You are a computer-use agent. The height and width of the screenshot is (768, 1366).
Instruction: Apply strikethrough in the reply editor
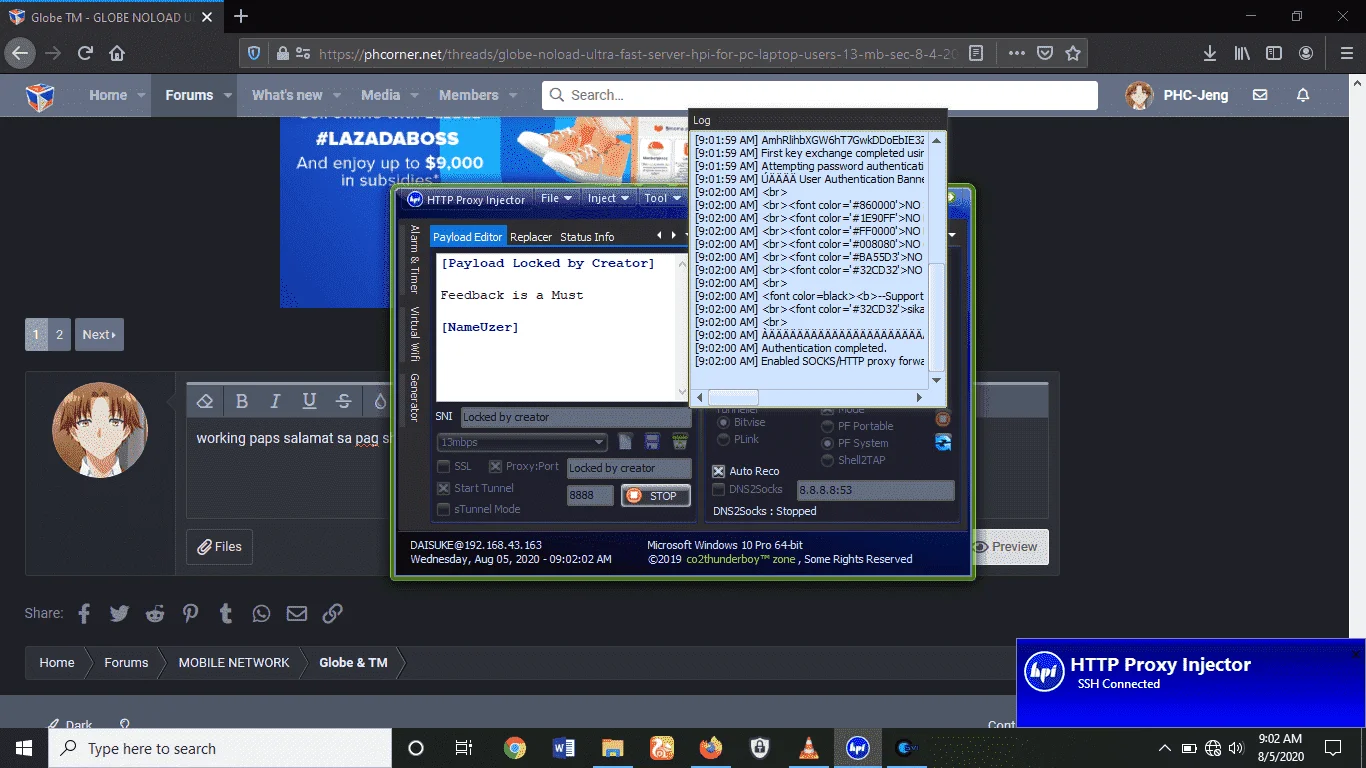tap(343, 401)
